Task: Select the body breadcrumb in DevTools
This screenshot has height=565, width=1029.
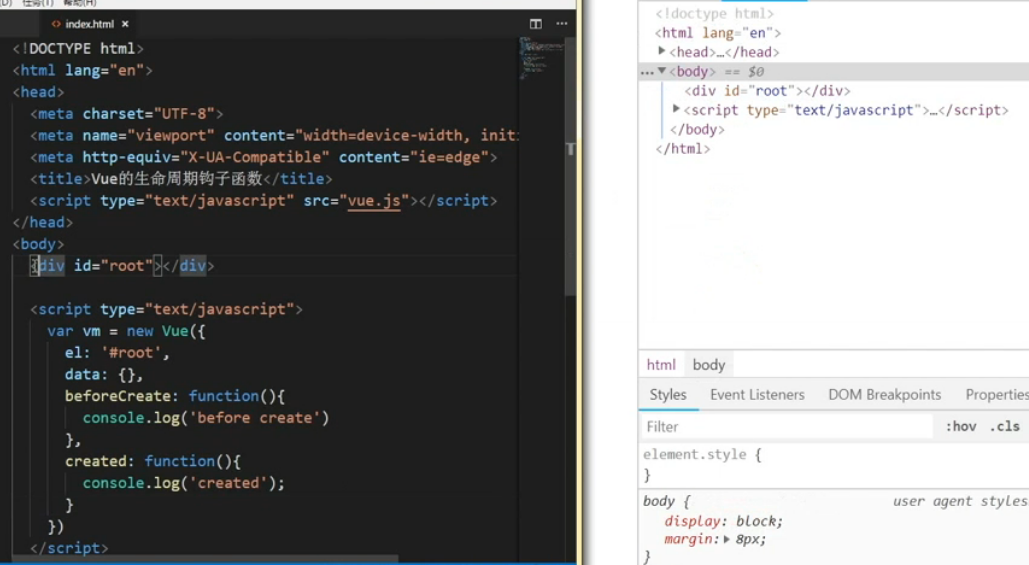Action: (x=709, y=365)
